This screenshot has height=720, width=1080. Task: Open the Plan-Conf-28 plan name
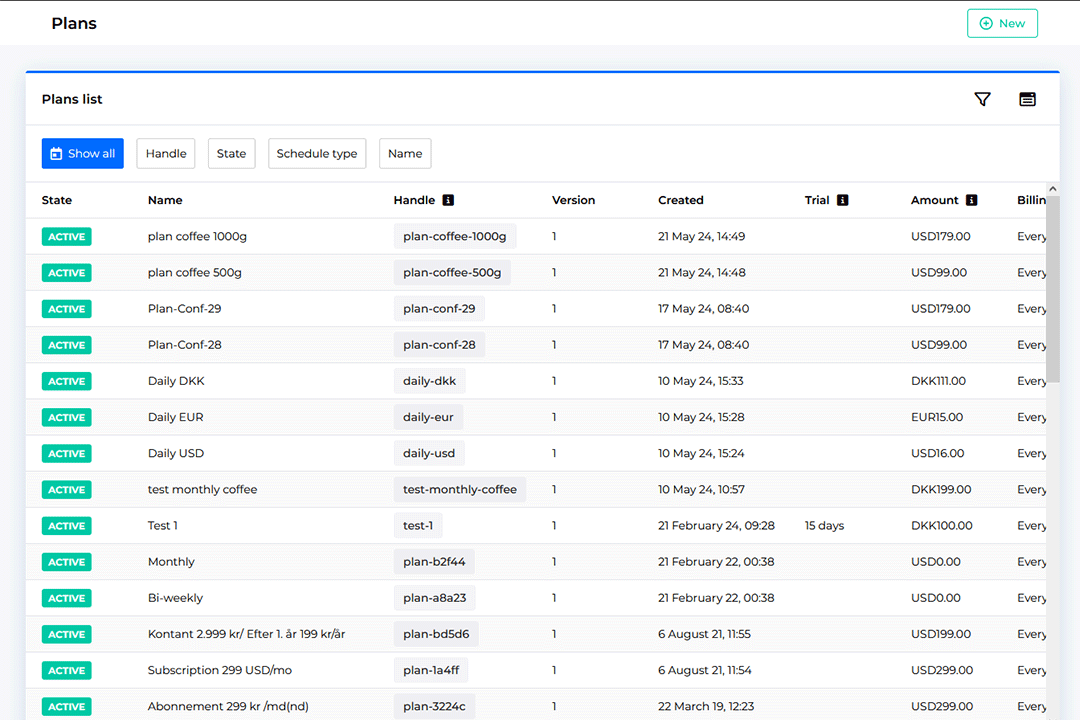tap(185, 344)
